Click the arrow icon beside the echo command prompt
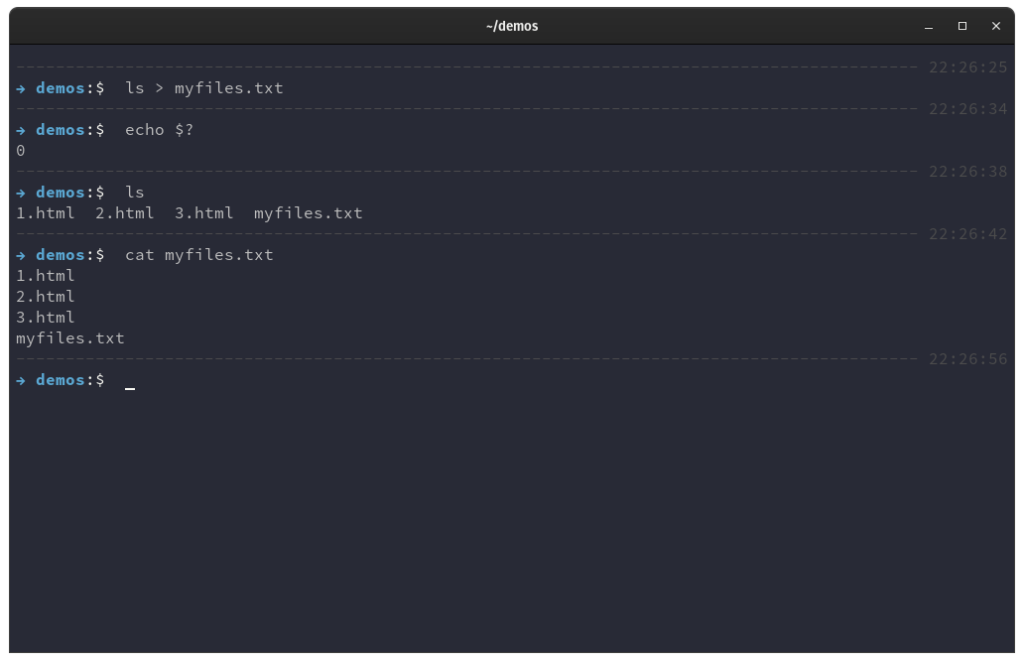This screenshot has height=662, width=1024. (x=20, y=129)
